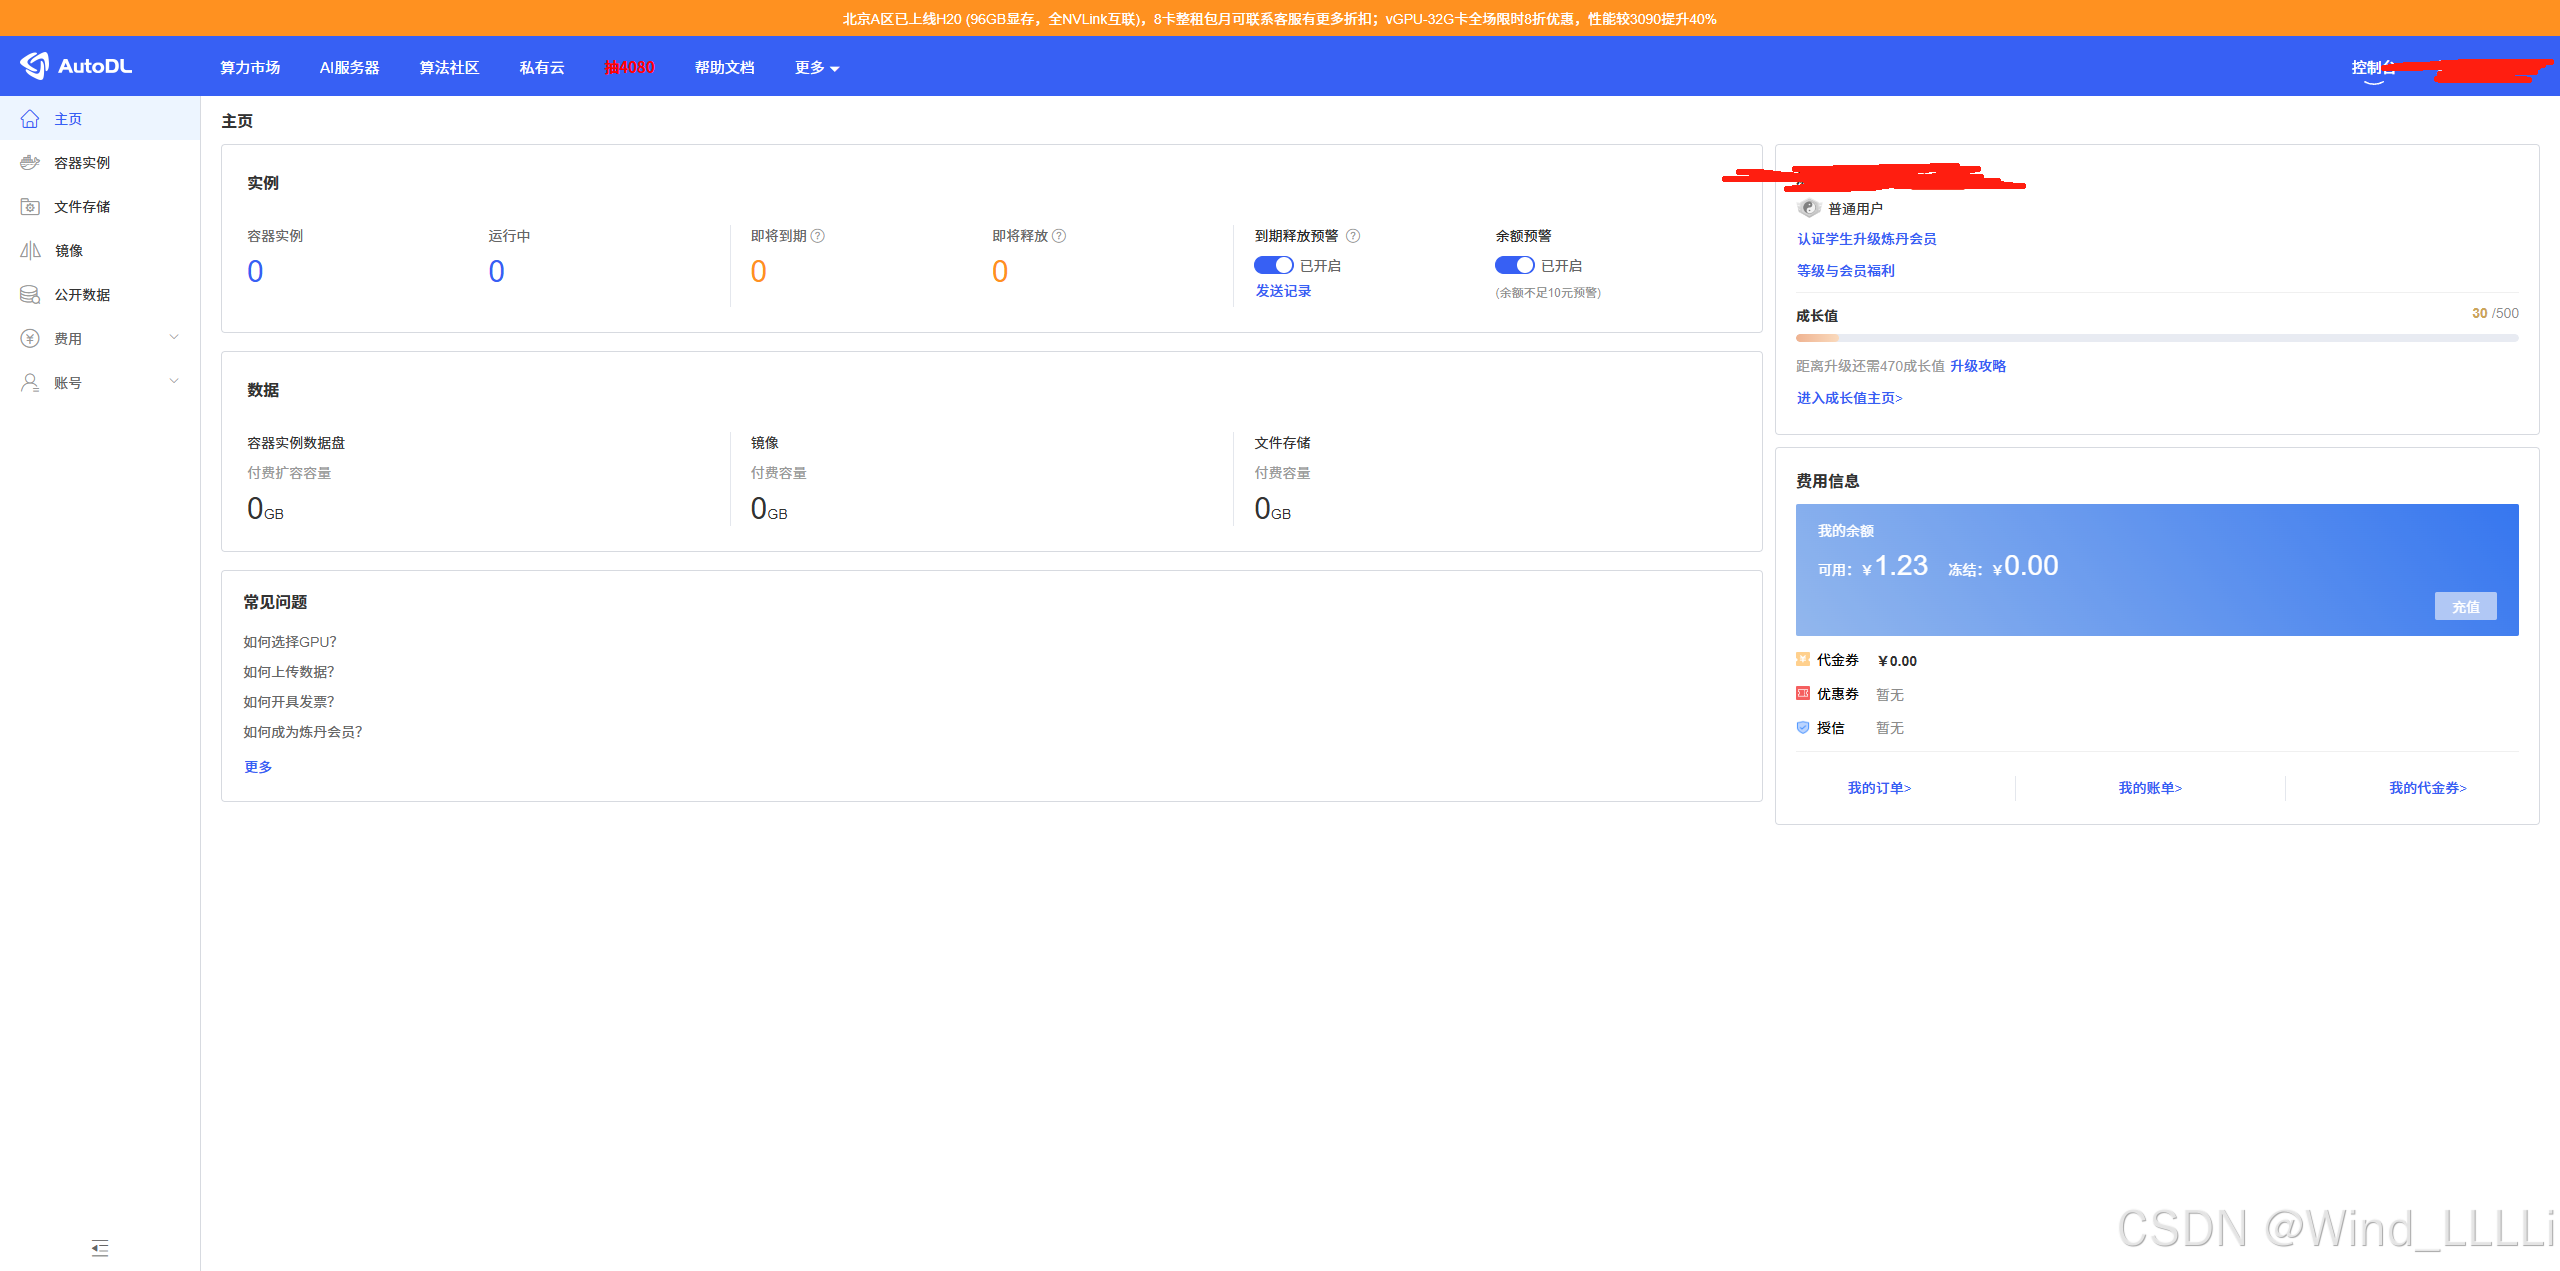Click the file storage sidebar icon
This screenshot has width=2560, height=1271.
30,207
